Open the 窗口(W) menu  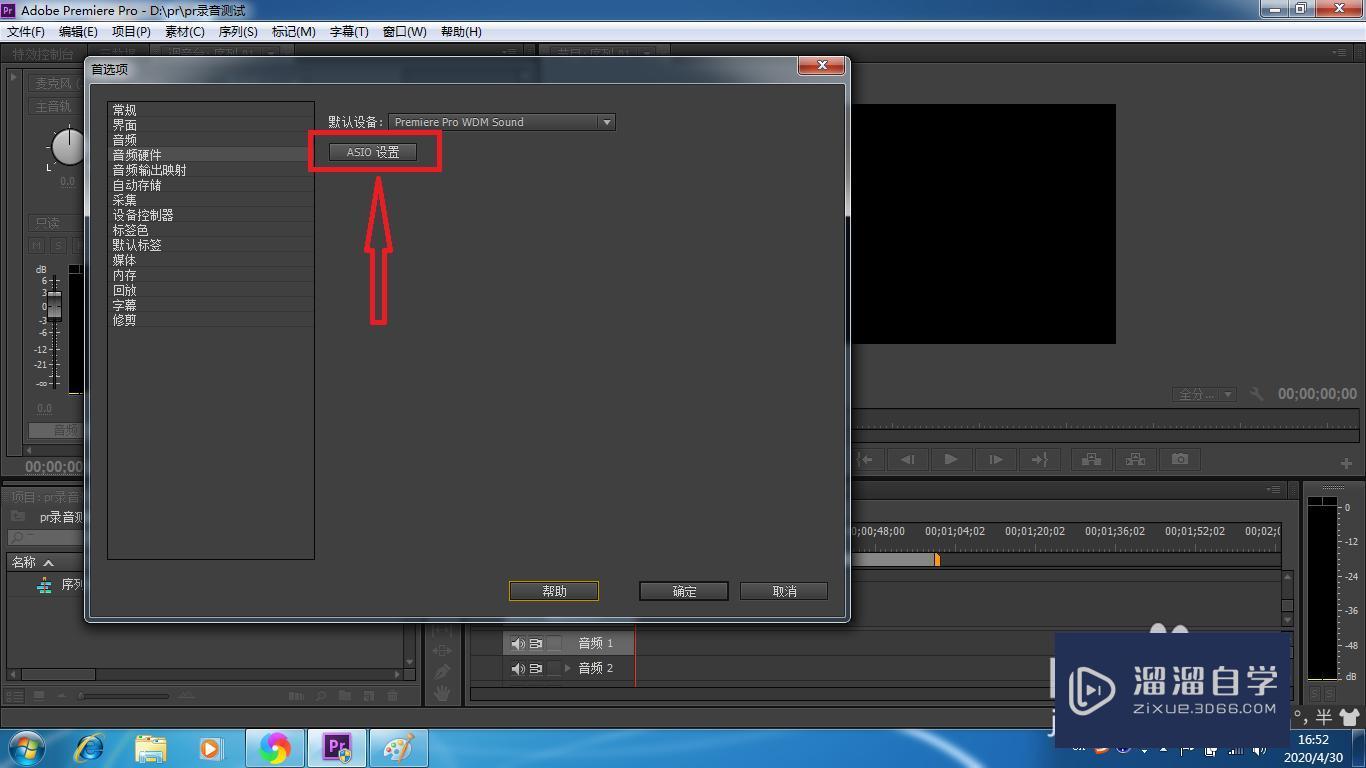[x=405, y=32]
